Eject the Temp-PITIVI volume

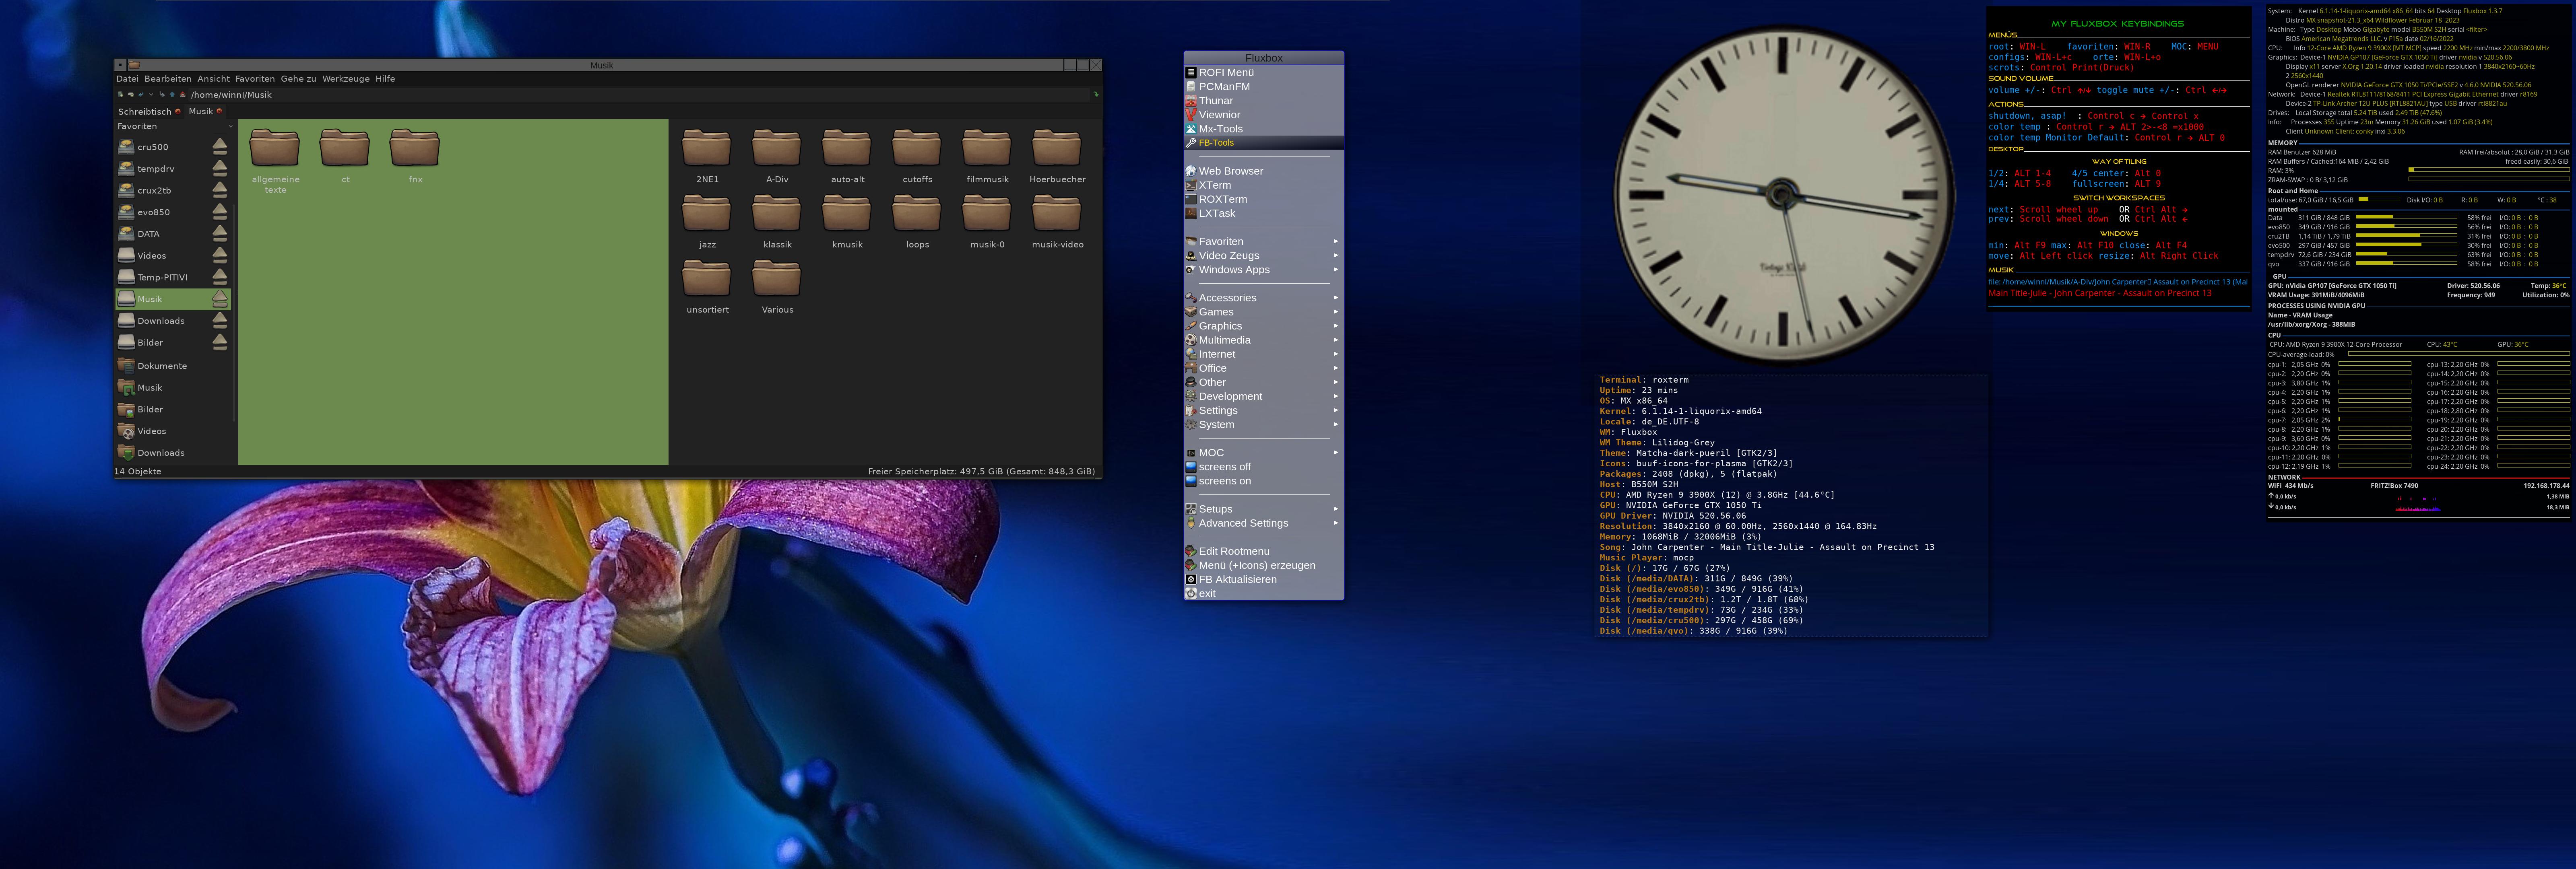[x=220, y=277]
